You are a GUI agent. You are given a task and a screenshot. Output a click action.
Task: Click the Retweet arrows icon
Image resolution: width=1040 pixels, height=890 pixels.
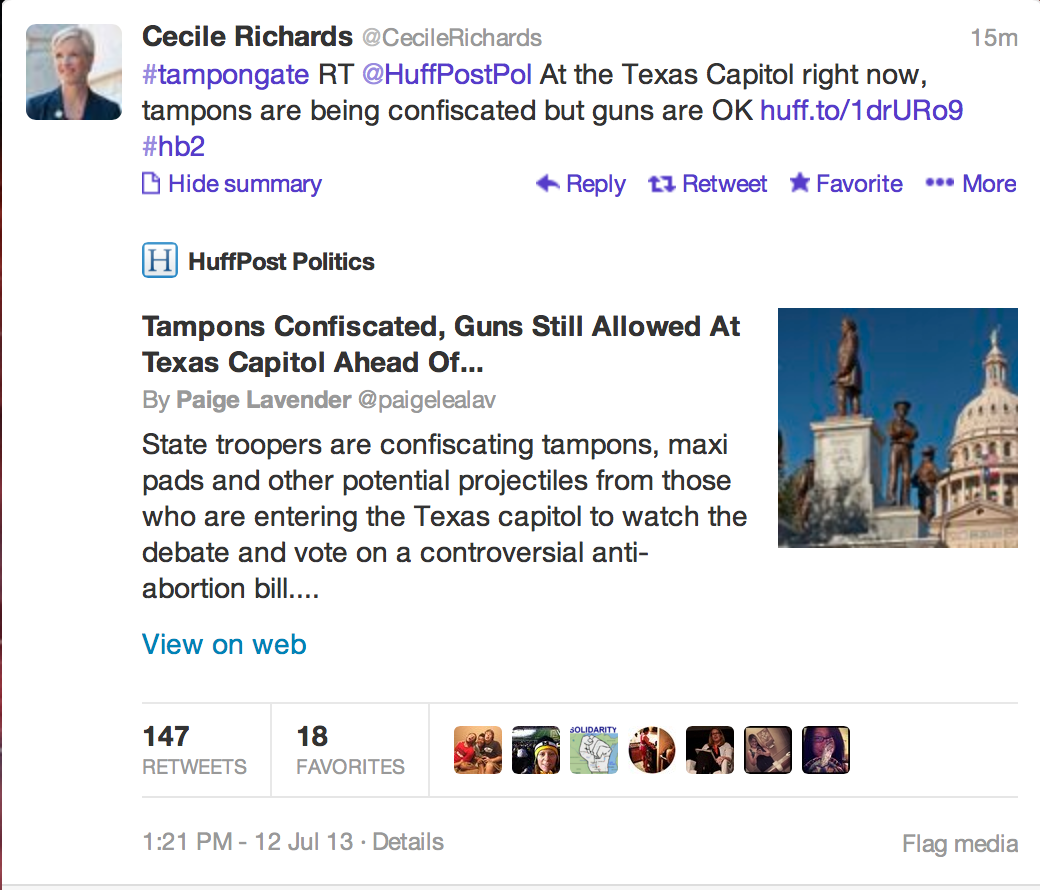[x=661, y=184]
